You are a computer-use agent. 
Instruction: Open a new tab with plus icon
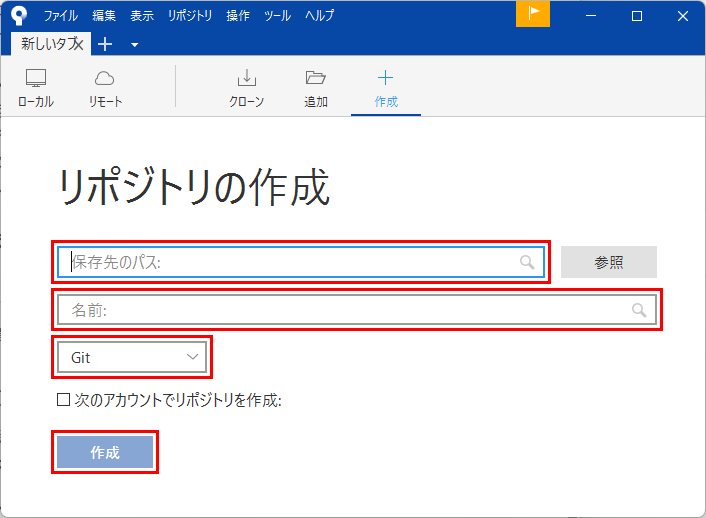[106, 44]
